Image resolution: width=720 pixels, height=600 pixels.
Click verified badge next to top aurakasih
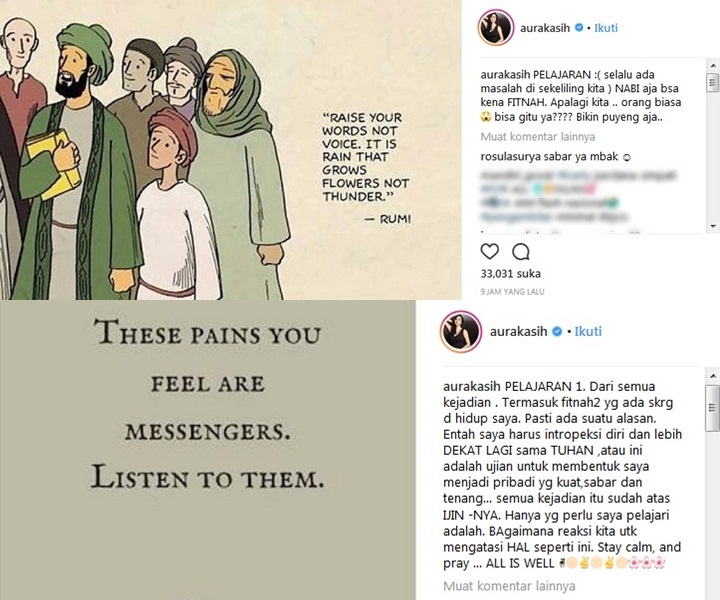click(x=579, y=28)
